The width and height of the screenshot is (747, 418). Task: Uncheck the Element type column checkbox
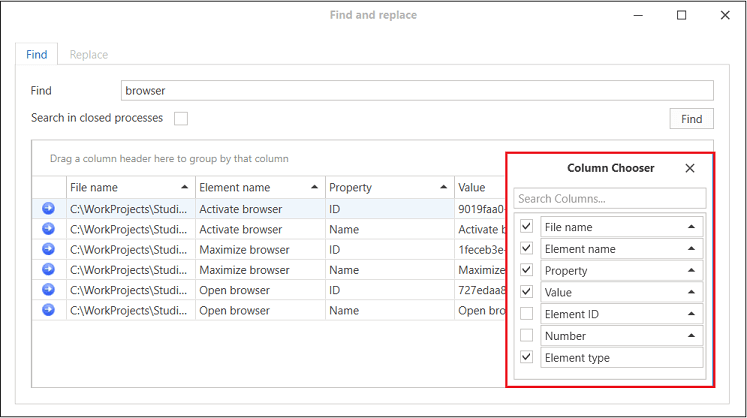tap(526, 357)
